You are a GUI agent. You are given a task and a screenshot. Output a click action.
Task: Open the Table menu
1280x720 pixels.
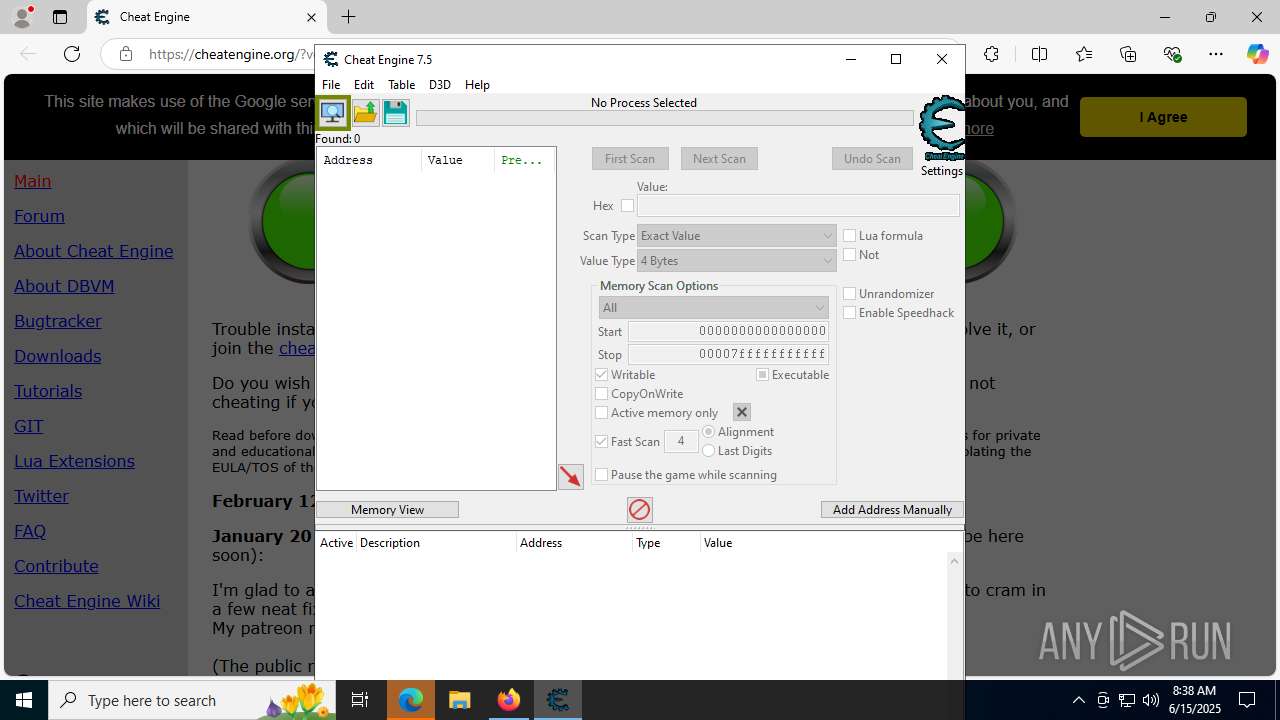coord(401,85)
